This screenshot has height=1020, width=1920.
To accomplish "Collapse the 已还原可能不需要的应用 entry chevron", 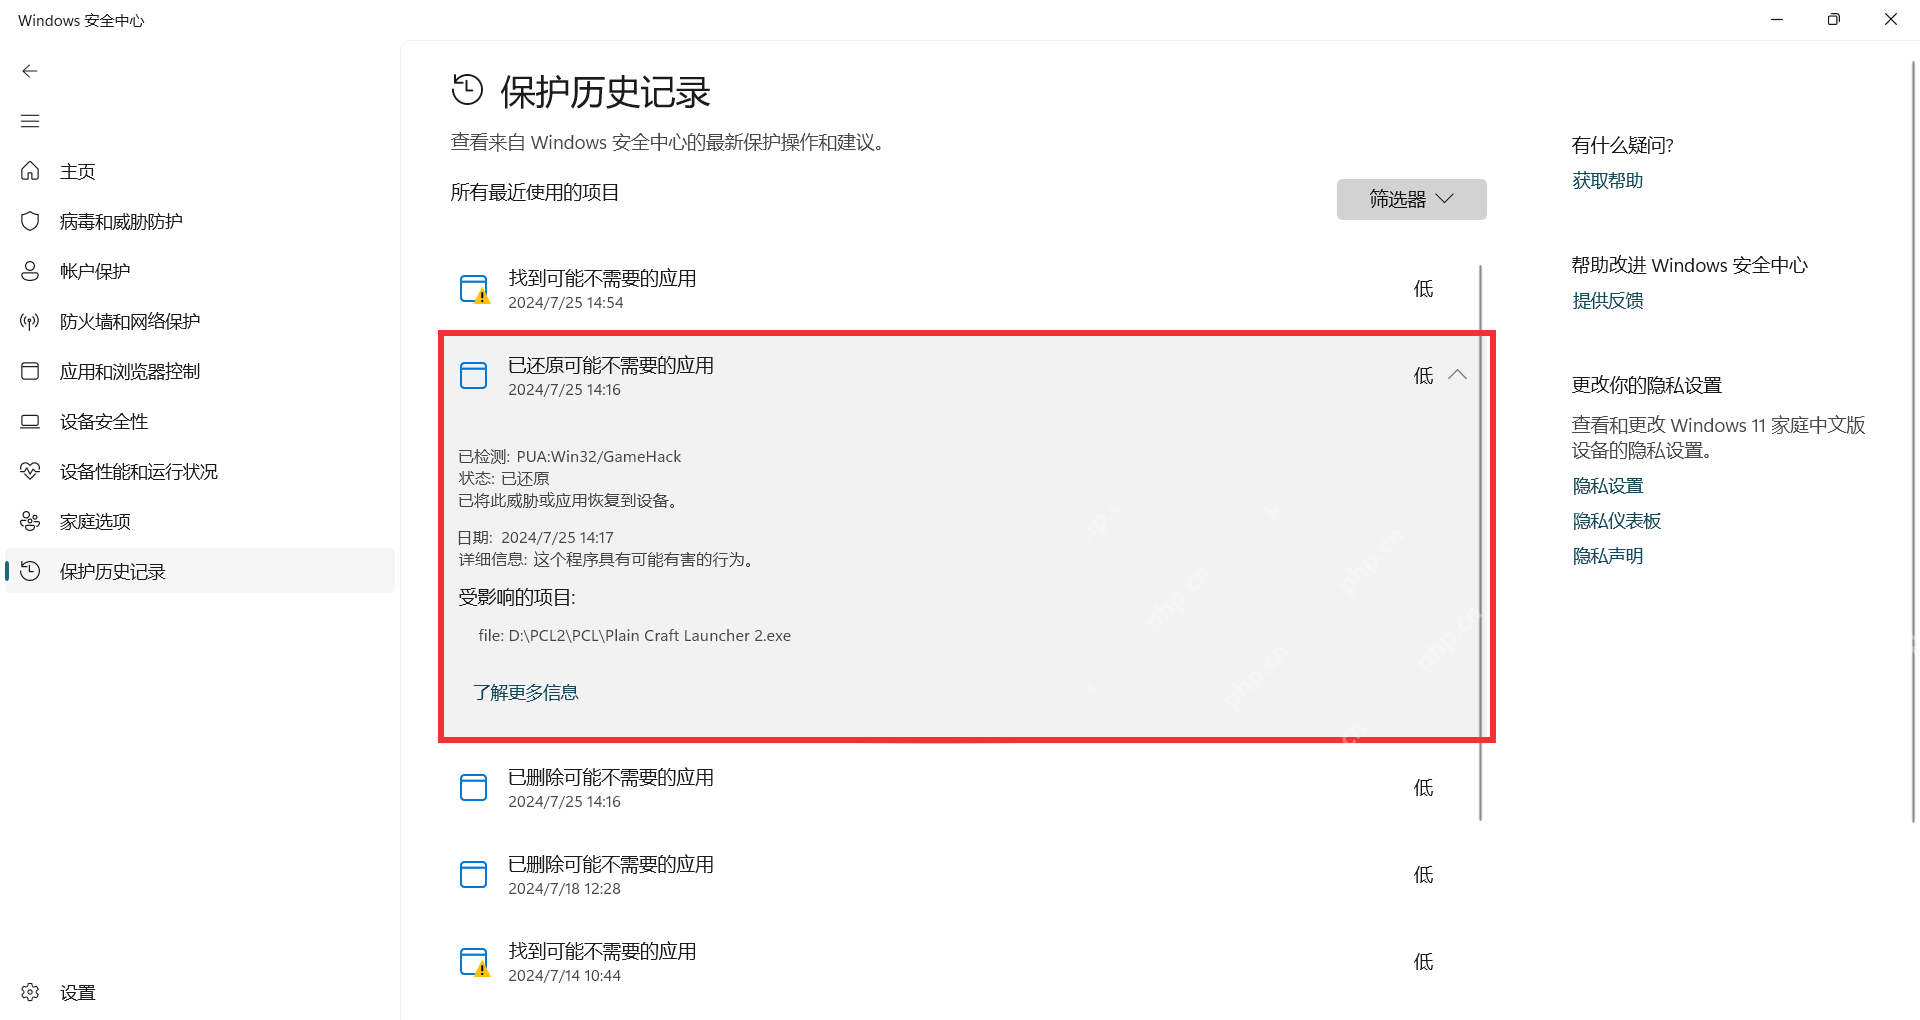I will tap(1458, 375).
